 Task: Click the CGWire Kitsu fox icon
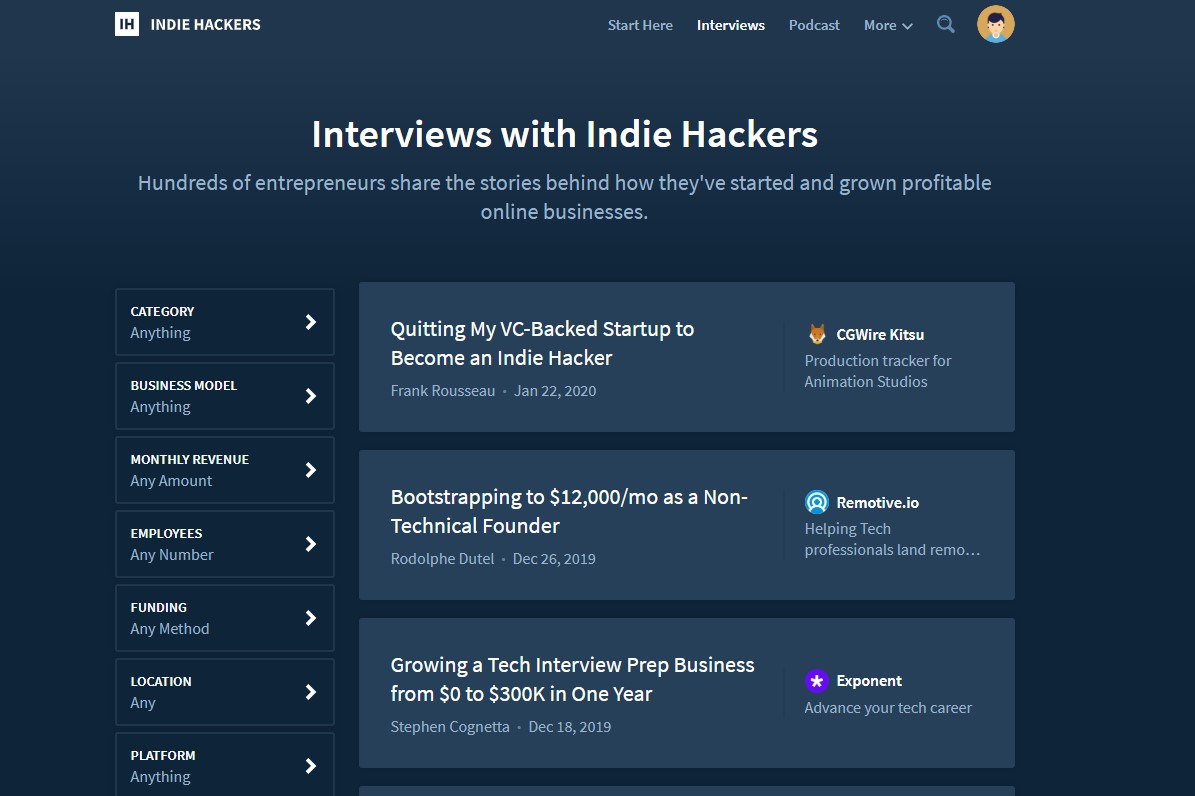(817, 333)
